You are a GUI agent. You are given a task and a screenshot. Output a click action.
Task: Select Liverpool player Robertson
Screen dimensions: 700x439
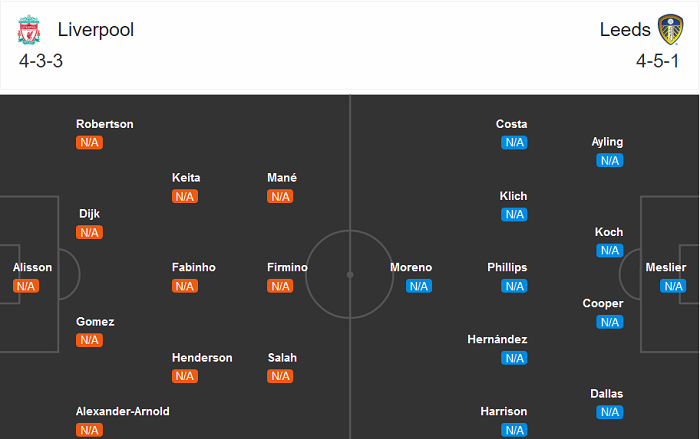(x=105, y=124)
